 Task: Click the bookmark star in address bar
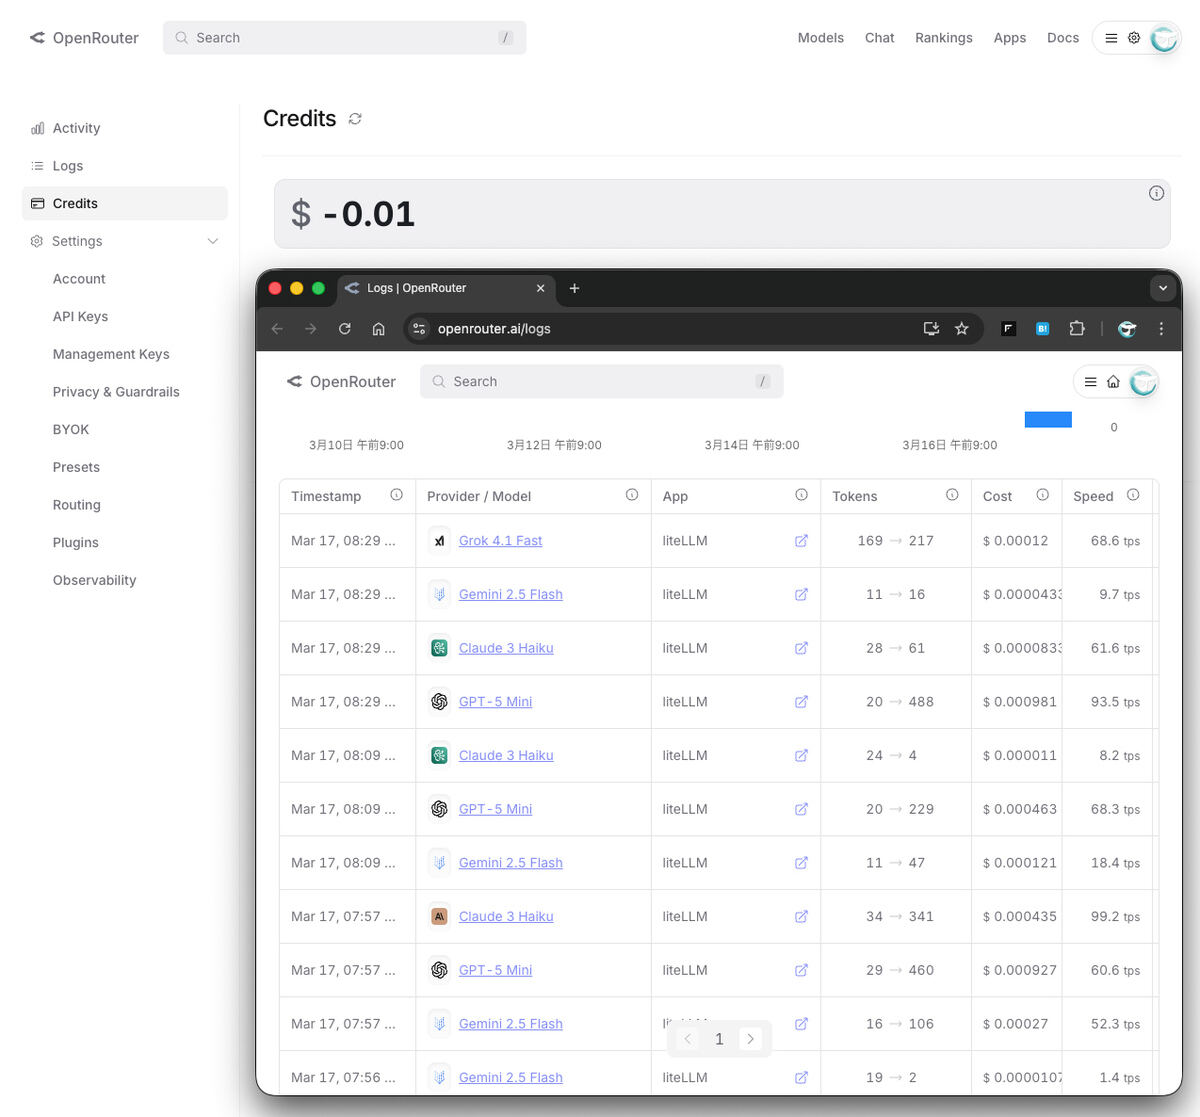point(961,329)
